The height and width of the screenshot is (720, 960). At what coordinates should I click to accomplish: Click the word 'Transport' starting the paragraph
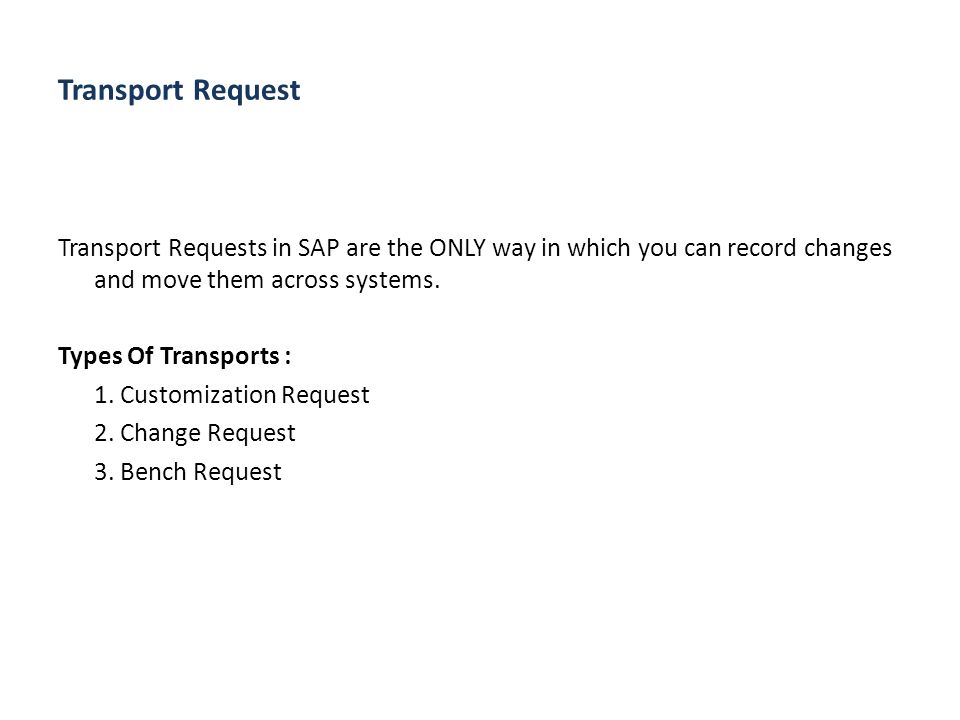[x=110, y=248]
